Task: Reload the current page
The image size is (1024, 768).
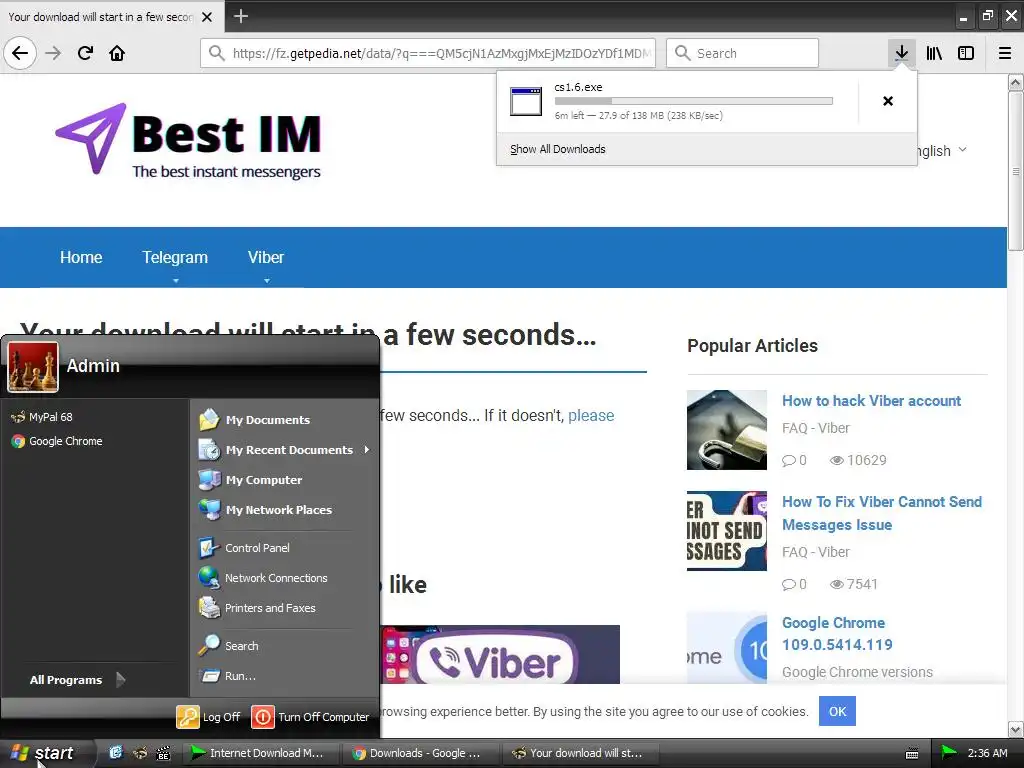Action: coord(85,53)
